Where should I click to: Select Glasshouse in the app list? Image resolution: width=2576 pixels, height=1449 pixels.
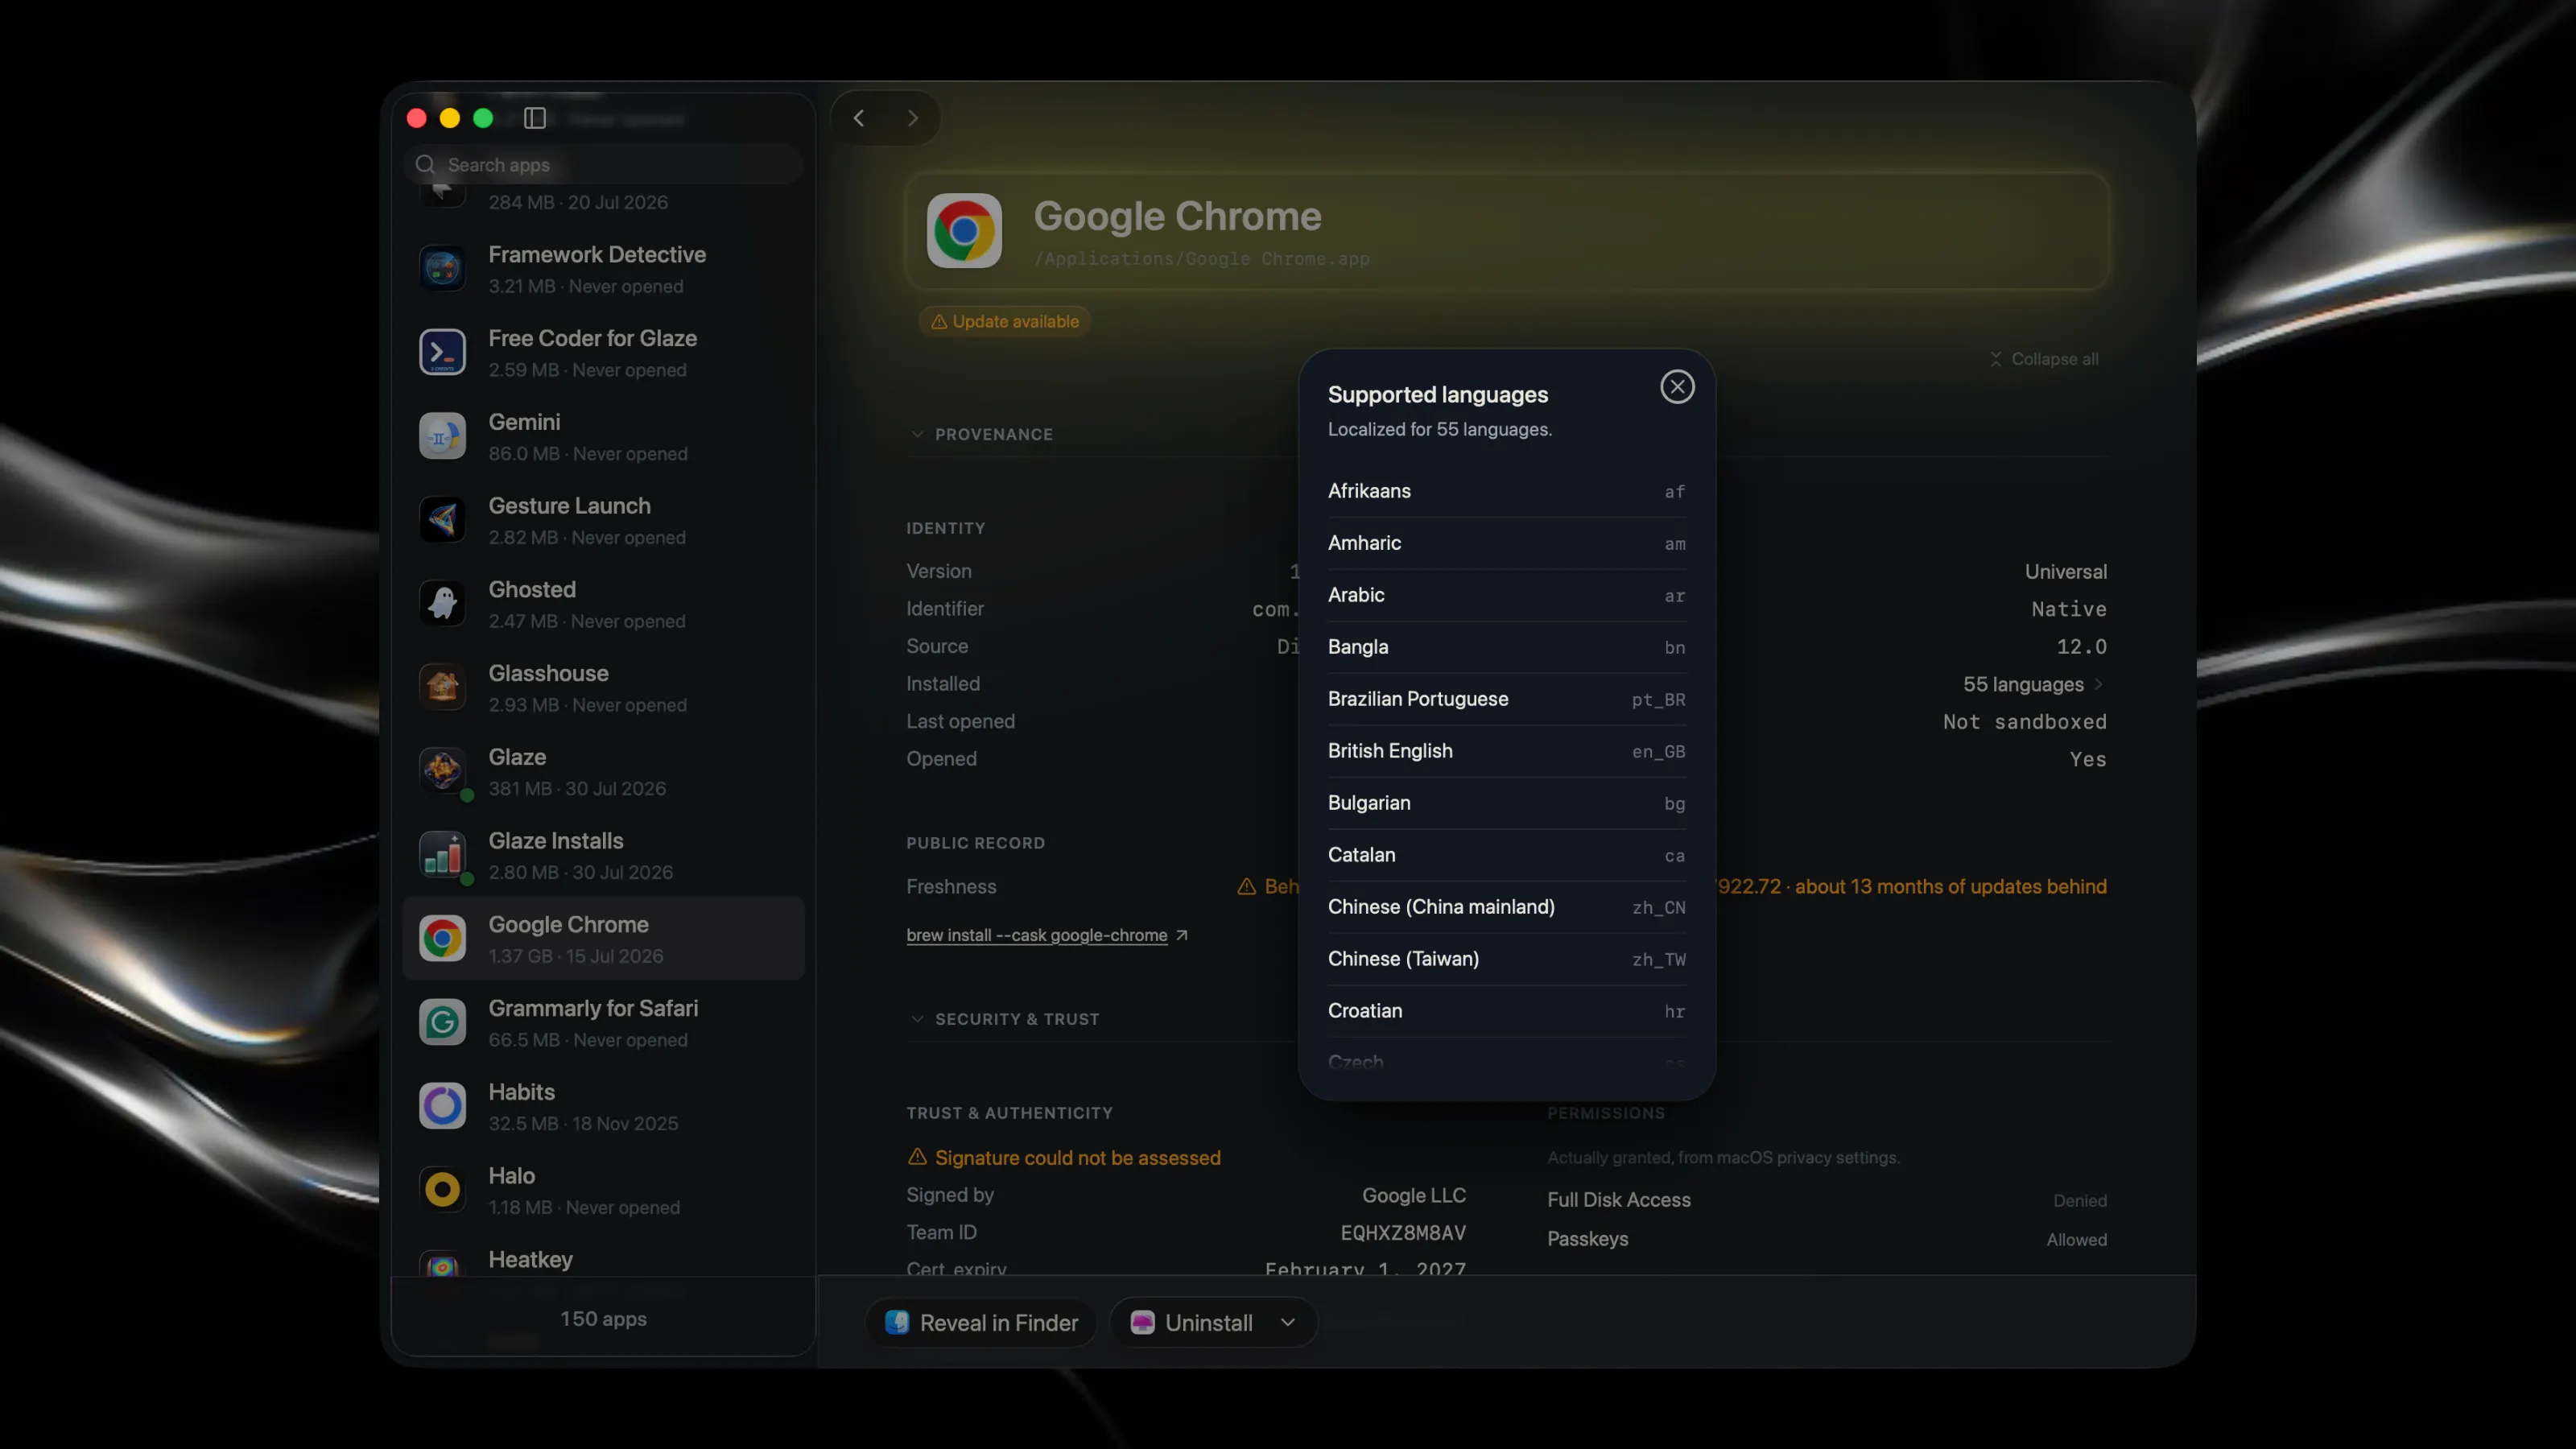click(x=603, y=687)
